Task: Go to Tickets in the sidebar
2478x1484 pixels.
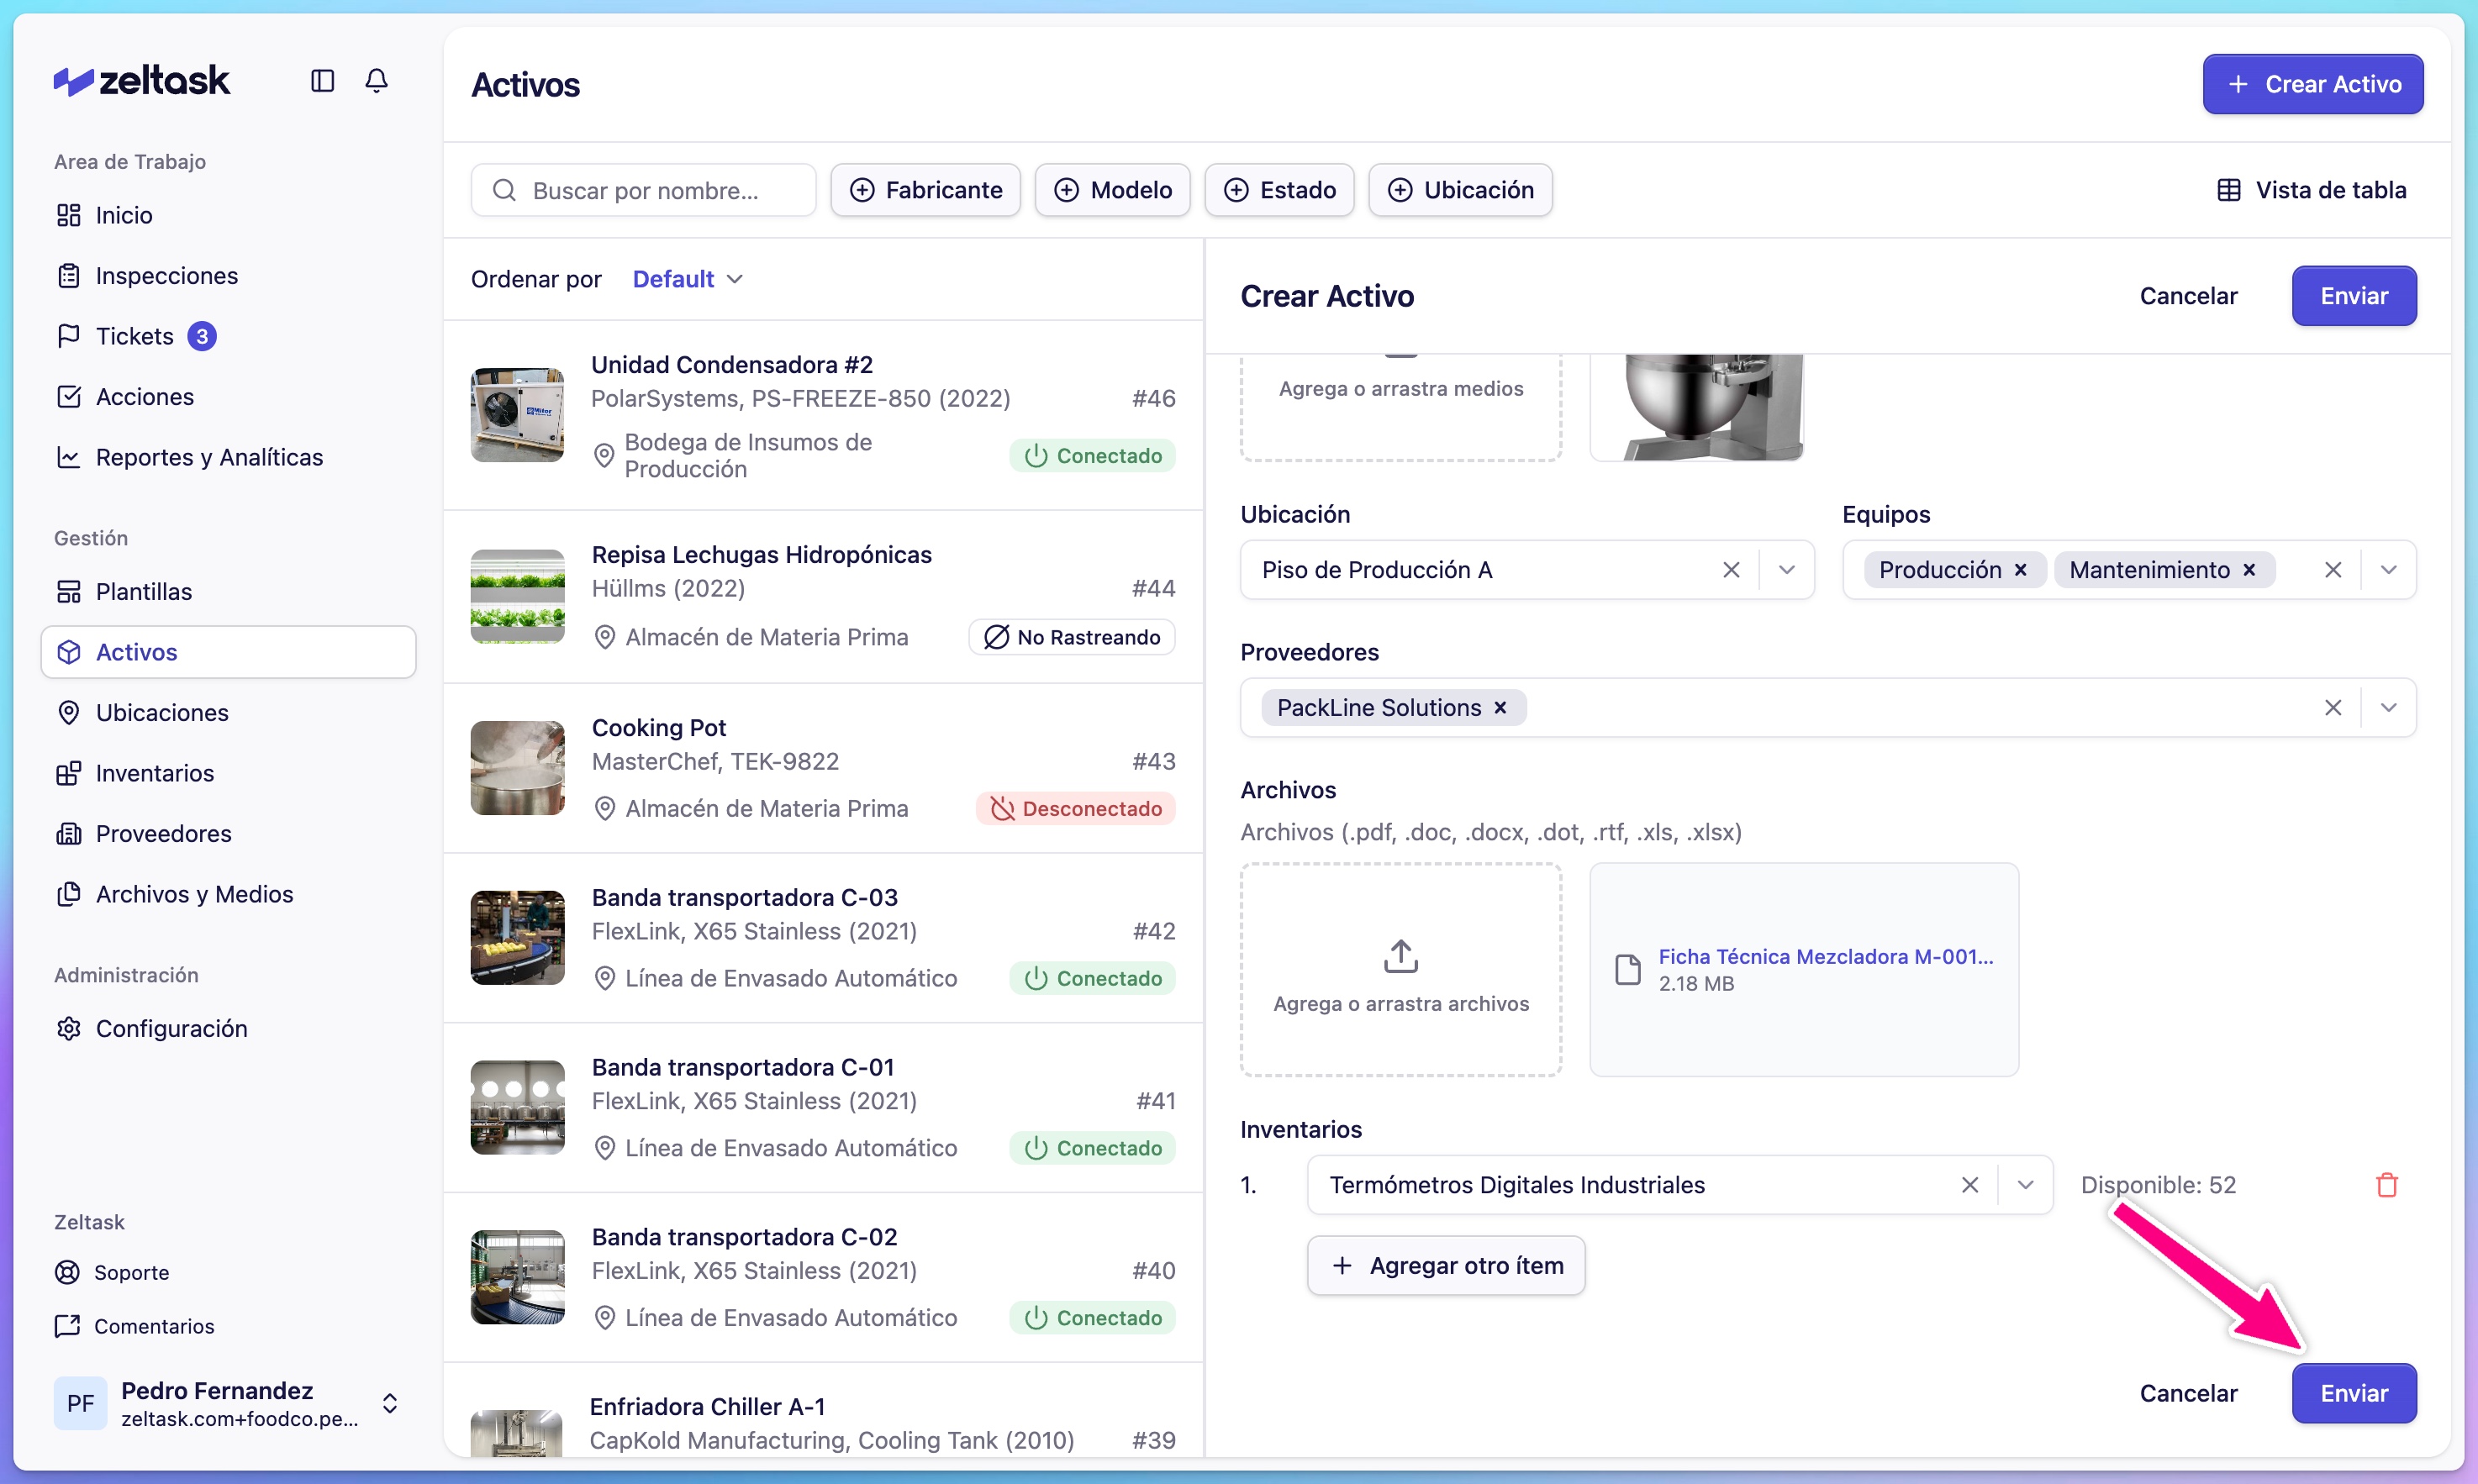Action: (x=134, y=336)
